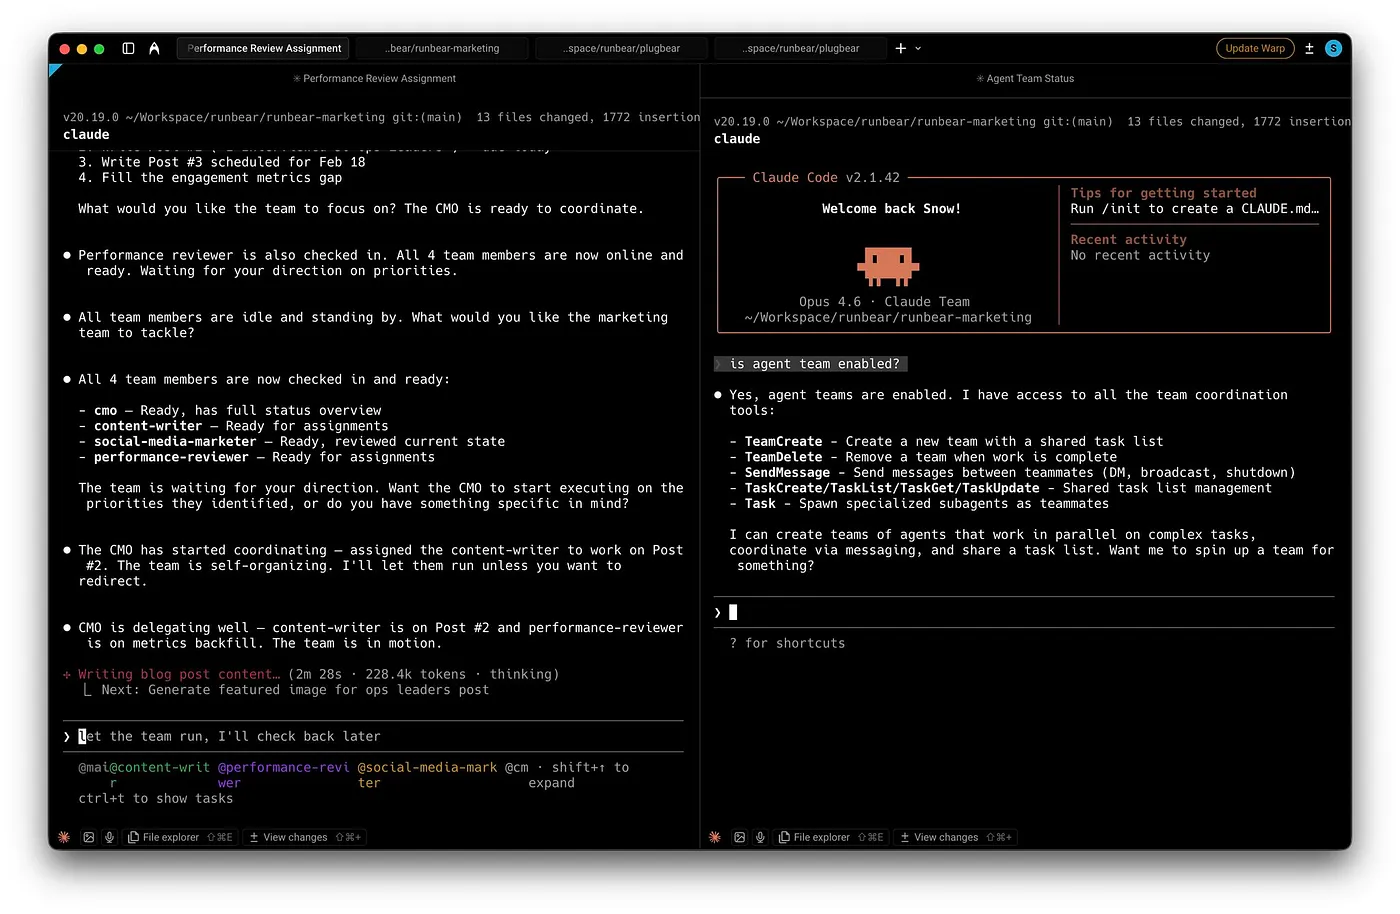This screenshot has height=914, width=1400.
Task: Attach an image in left pane footer
Action: (x=89, y=837)
